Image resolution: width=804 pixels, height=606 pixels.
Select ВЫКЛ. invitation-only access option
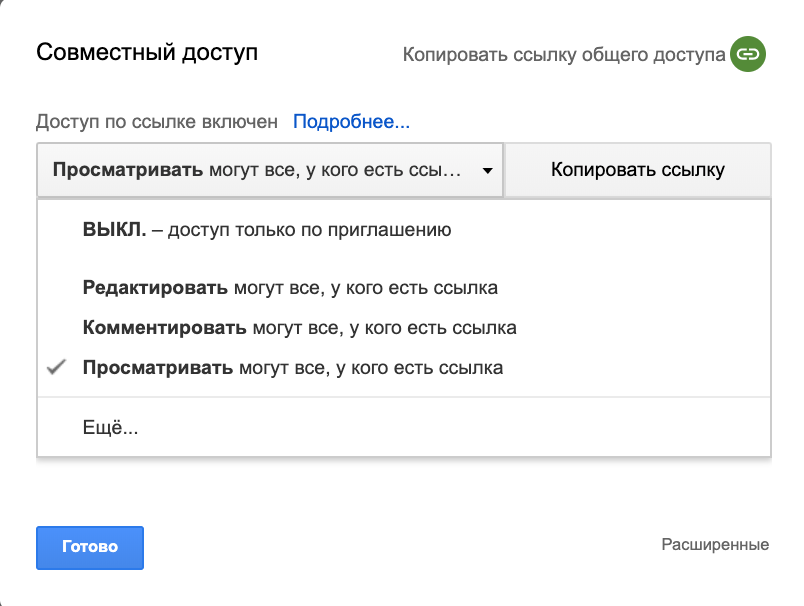coord(404,230)
